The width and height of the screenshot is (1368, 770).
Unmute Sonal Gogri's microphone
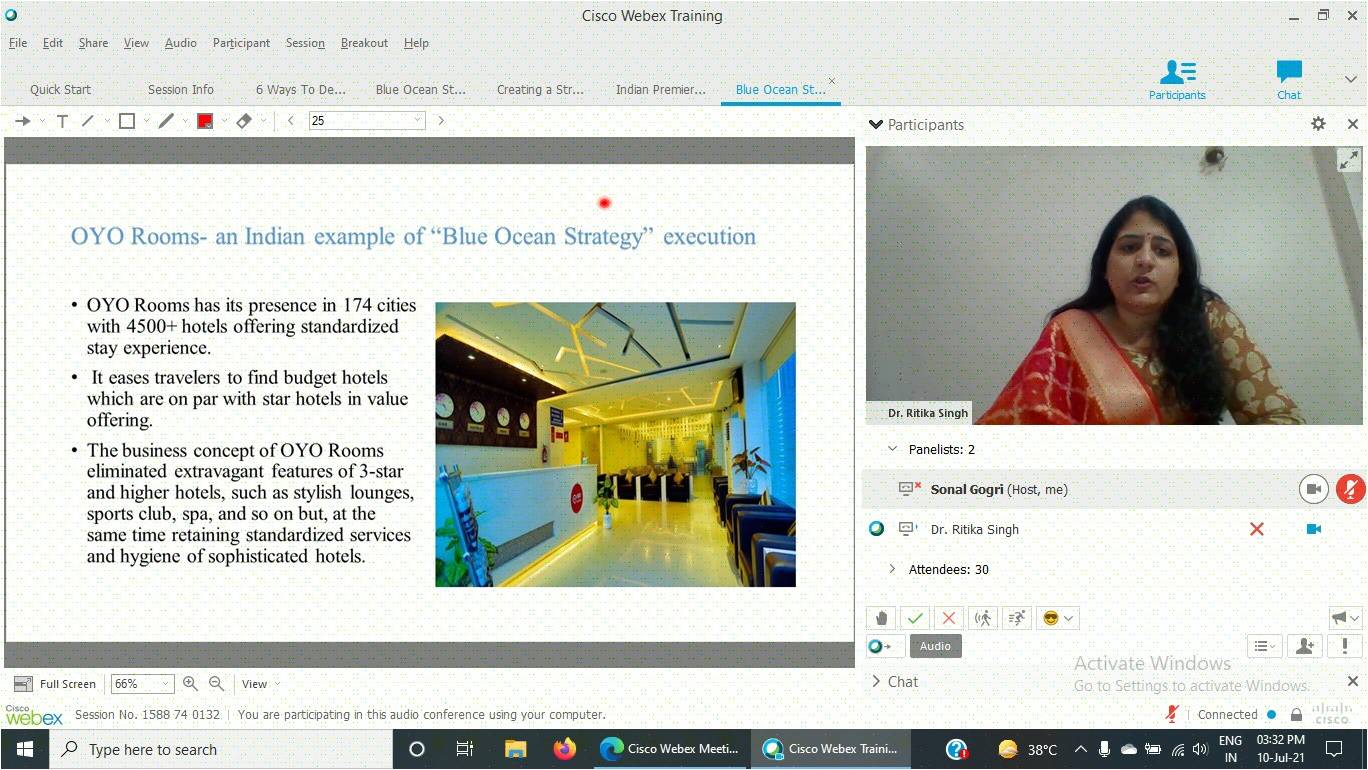coord(1350,489)
